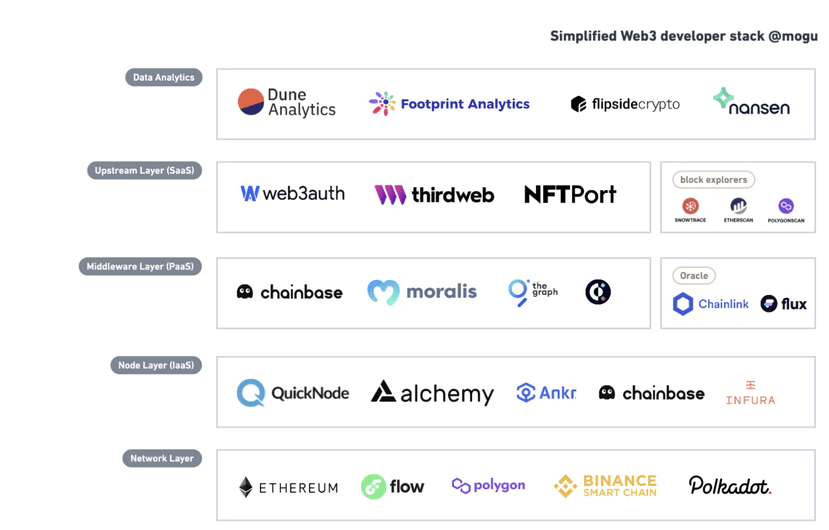
Task: Select the Ethereum network logo
Action: click(x=288, y=487)
